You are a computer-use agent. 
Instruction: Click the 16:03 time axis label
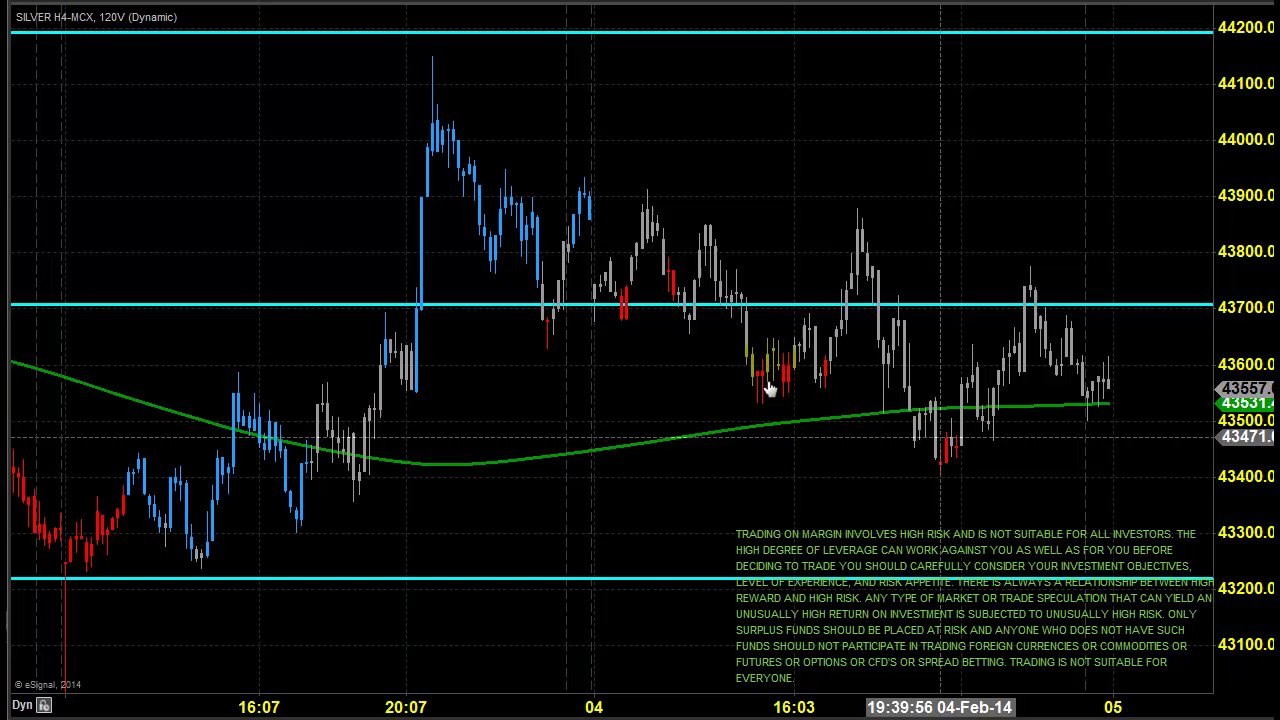coord(794,707)
